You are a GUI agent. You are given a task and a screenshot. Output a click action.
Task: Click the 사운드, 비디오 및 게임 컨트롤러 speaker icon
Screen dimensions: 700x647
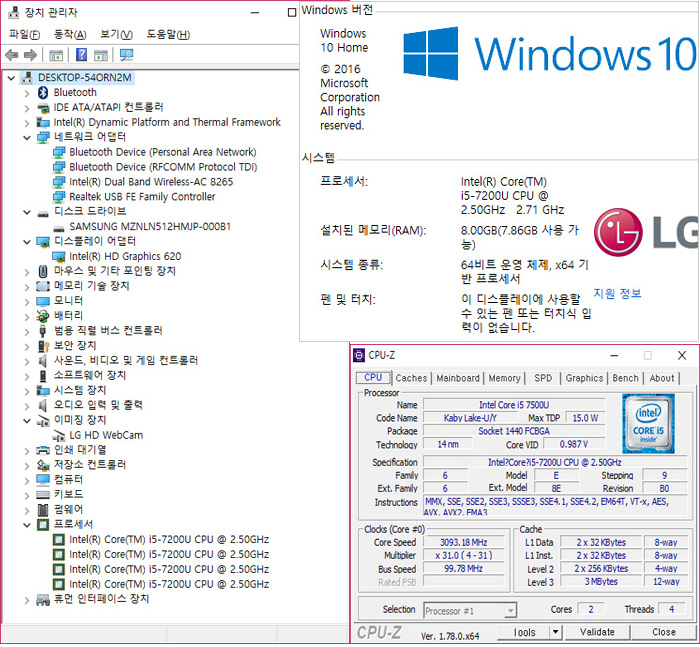[x=43, y=361]
